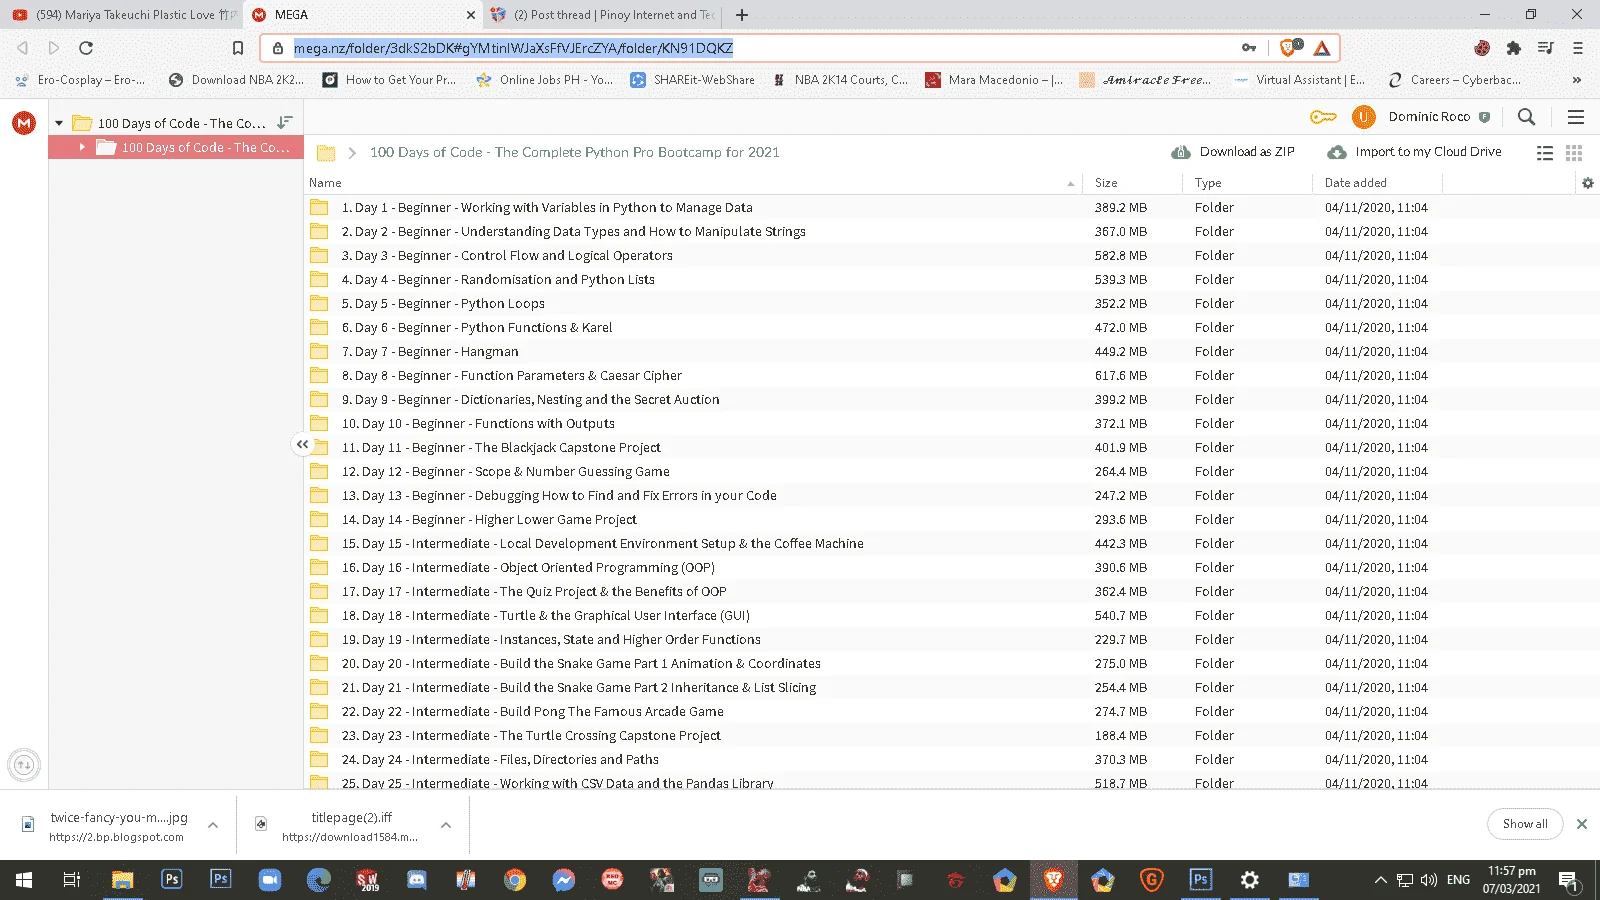Open a new browser tab

(742, 15)
